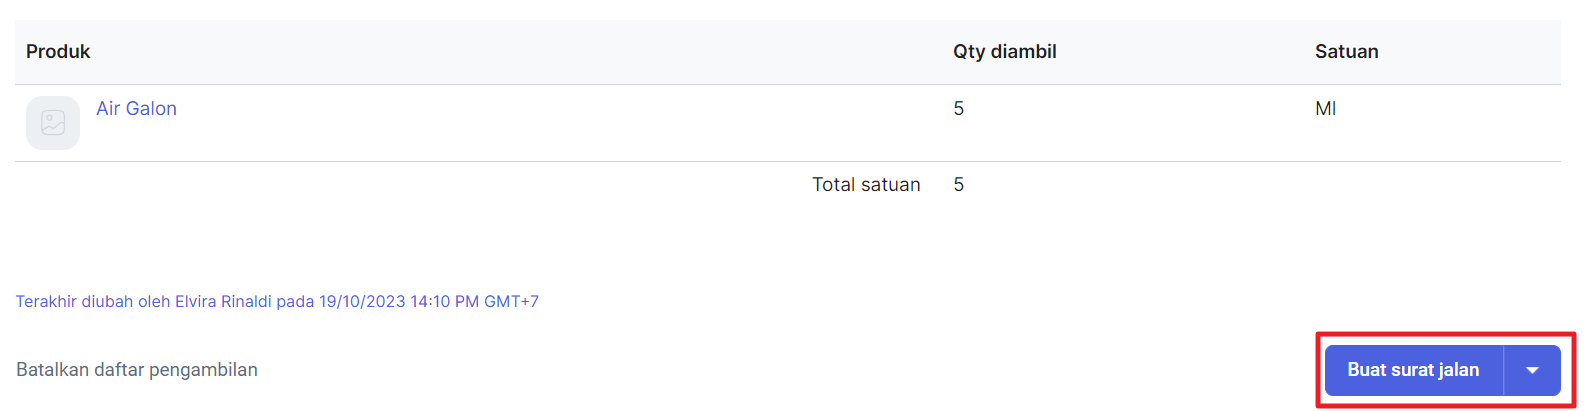Screen dimensions: 1586x411
Task: Click the Buat surat jalan button
Action: pos(1413,370)
